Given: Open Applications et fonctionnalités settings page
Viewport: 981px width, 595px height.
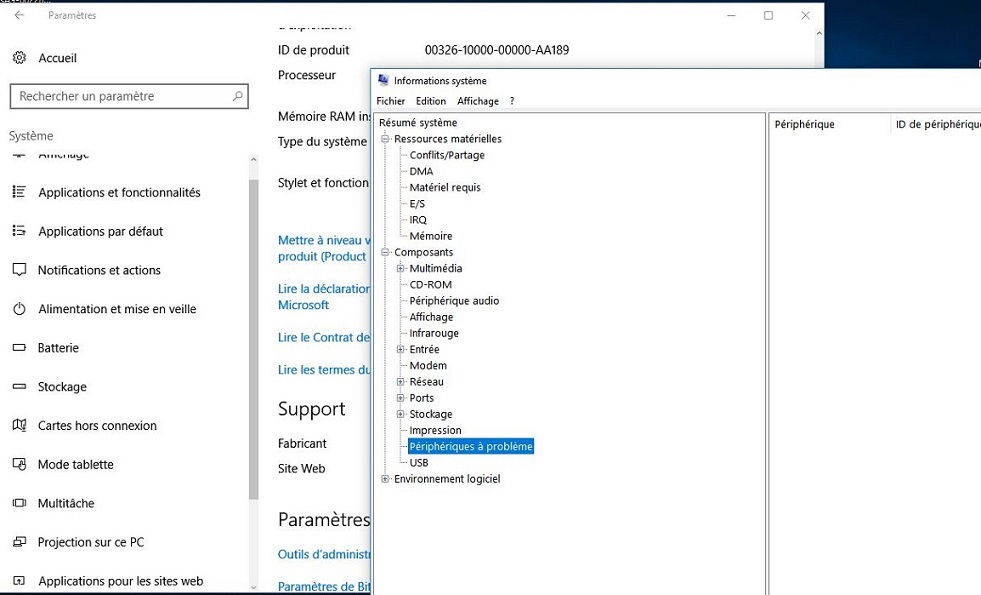Looking at the screenshot, I should 119,192.
